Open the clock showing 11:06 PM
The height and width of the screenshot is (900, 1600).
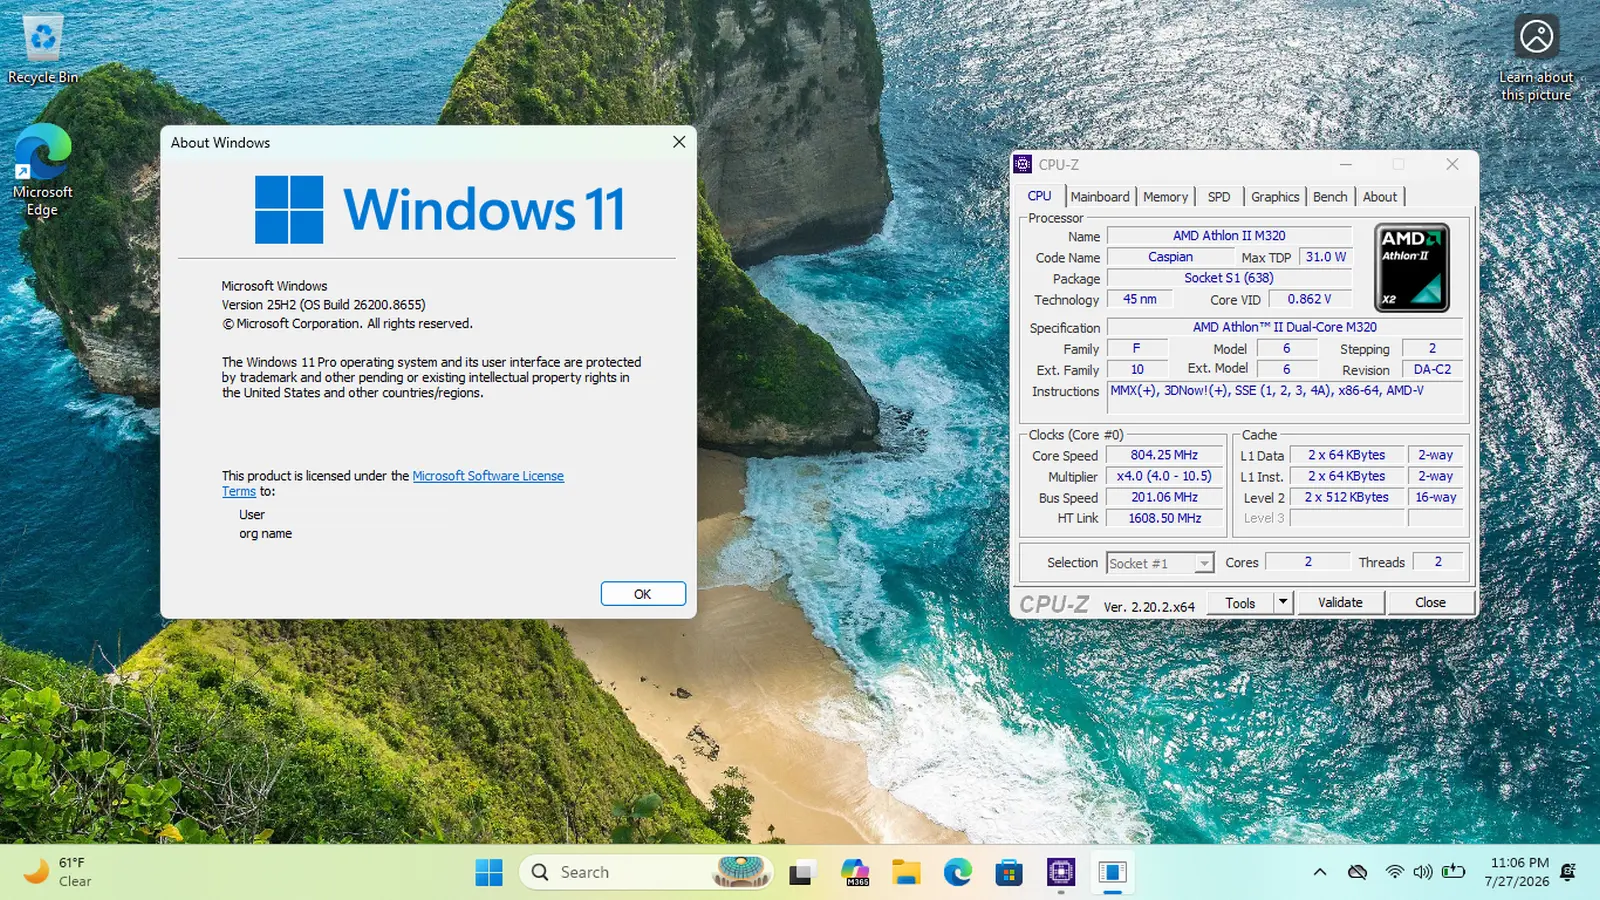point(1519,872)
